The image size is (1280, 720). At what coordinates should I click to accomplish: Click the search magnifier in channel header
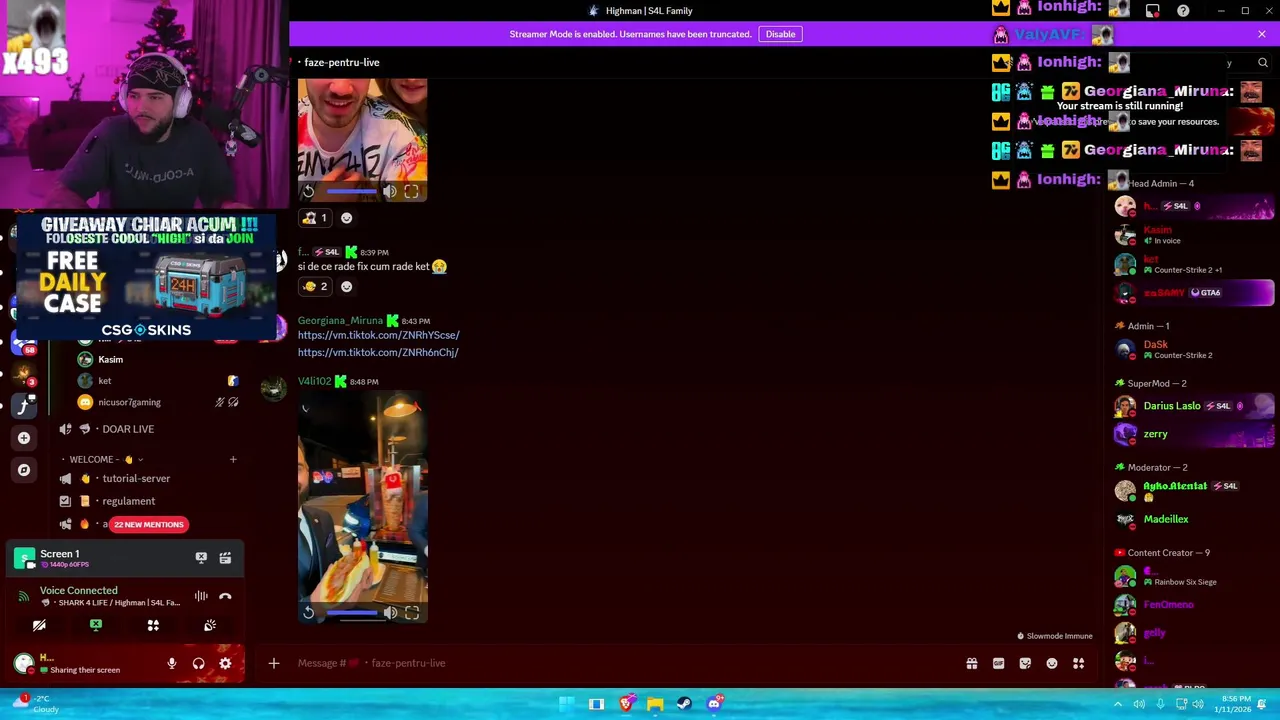click(x=1263, y=63)
